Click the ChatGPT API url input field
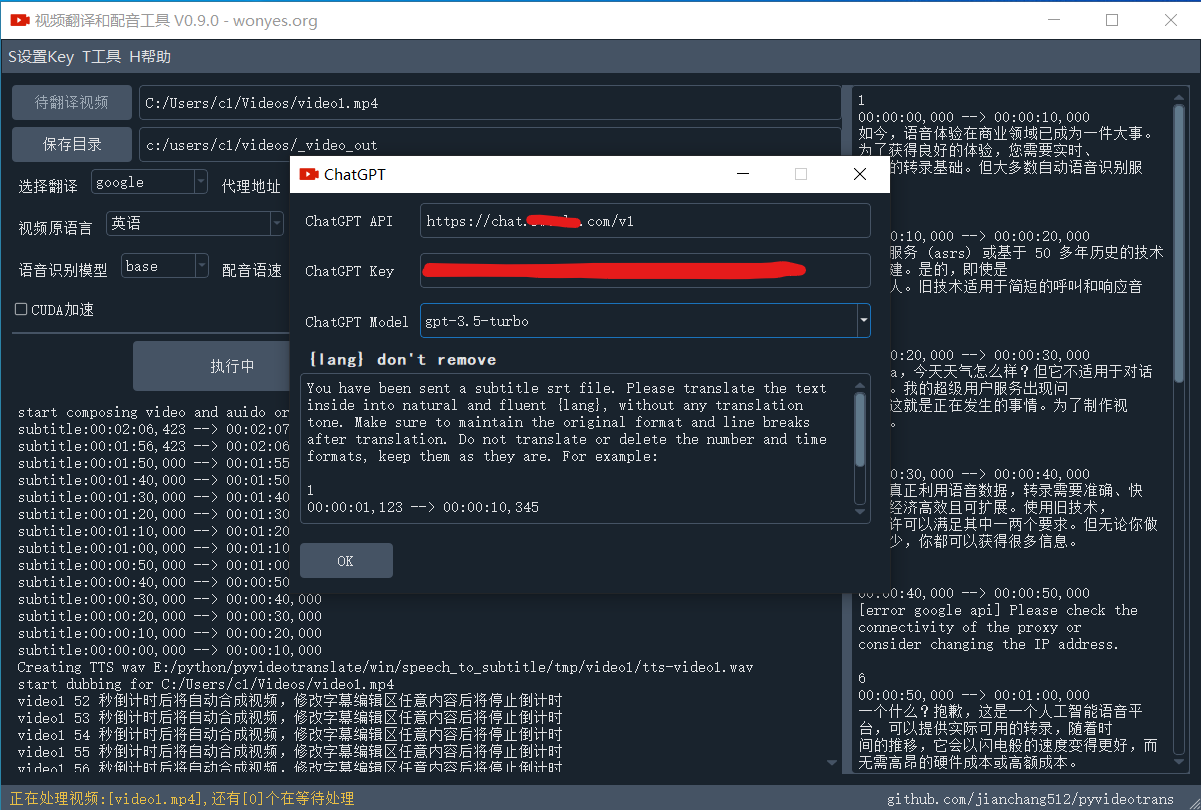The width and height of the screenshot is (1201, 810). point(645,221)
